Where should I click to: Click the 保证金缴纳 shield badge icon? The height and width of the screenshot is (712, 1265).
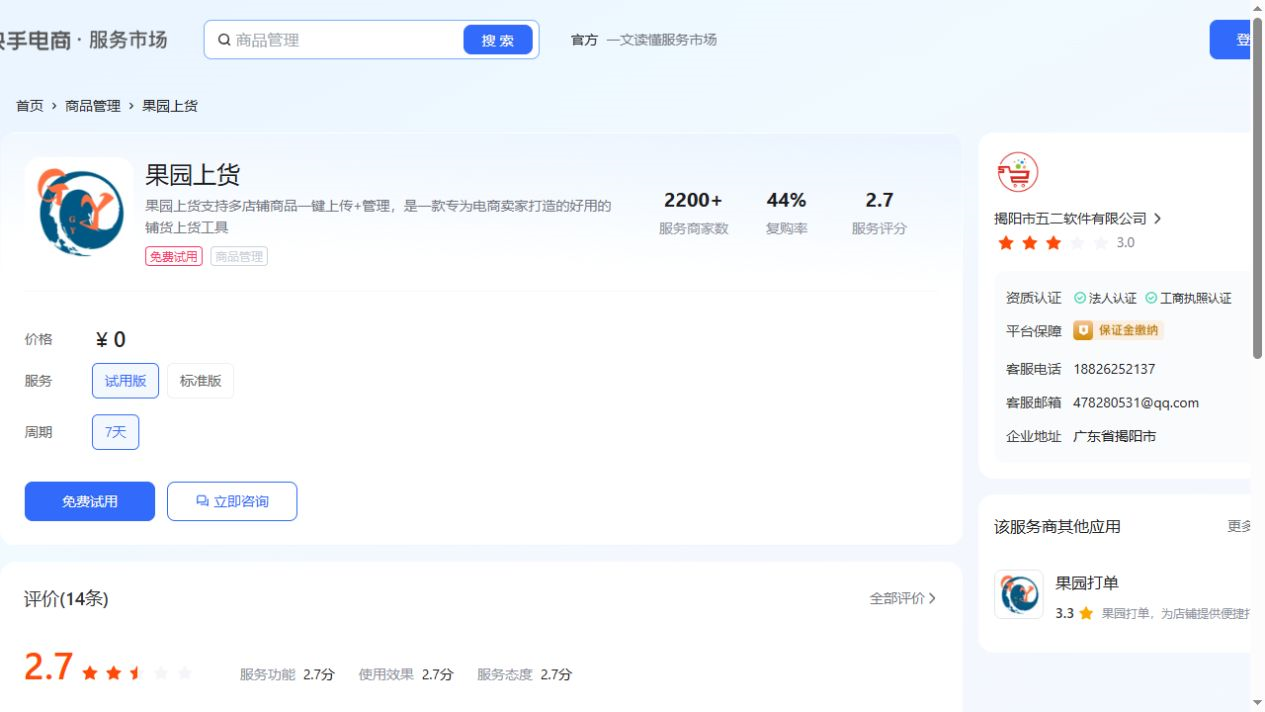1083,330
